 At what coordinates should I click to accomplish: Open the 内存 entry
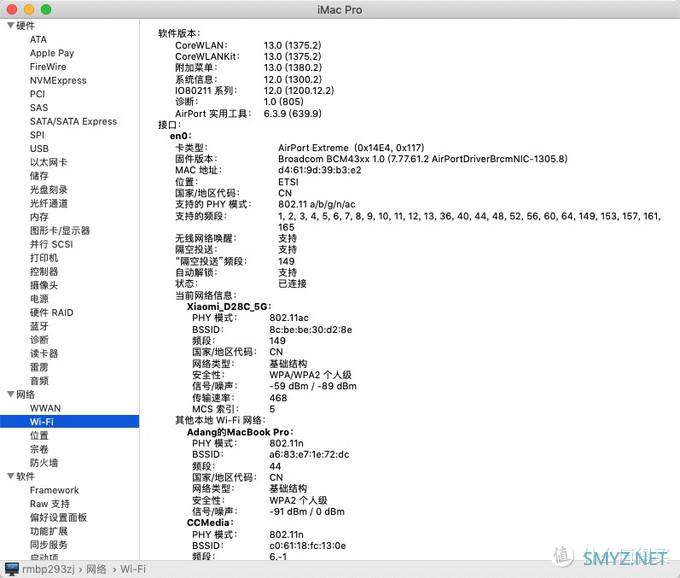(x=39, y=217)
